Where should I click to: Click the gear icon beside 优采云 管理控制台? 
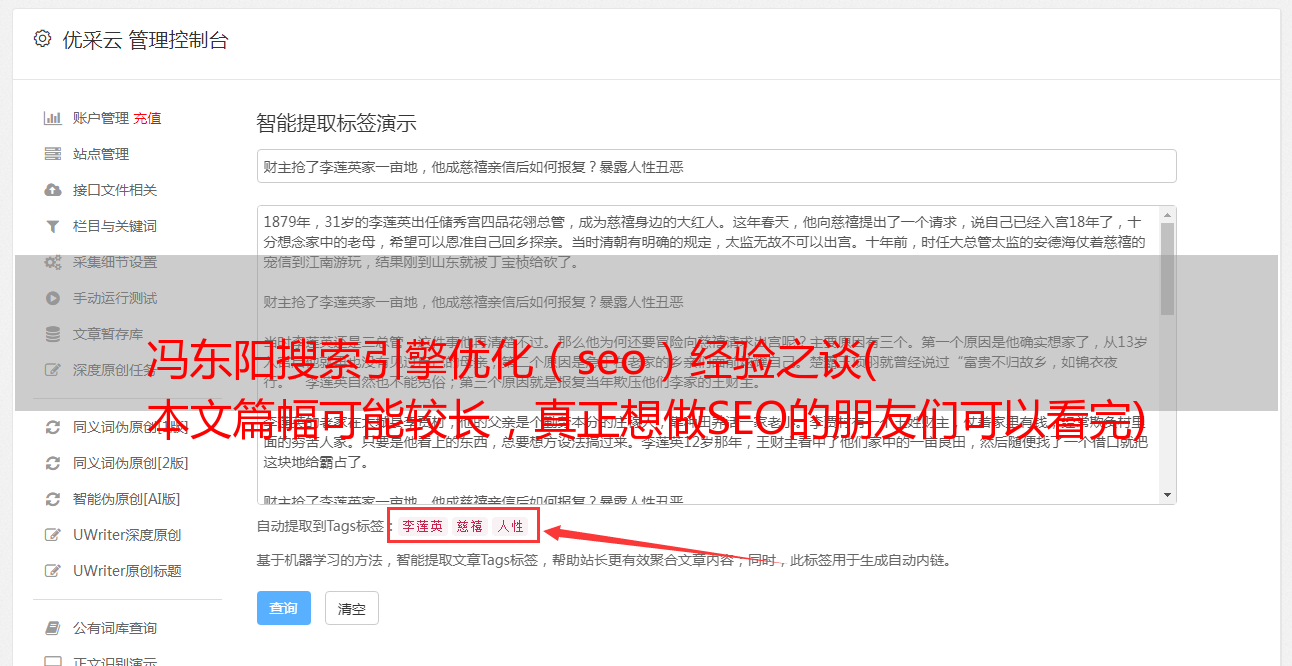tap(42, 39)
